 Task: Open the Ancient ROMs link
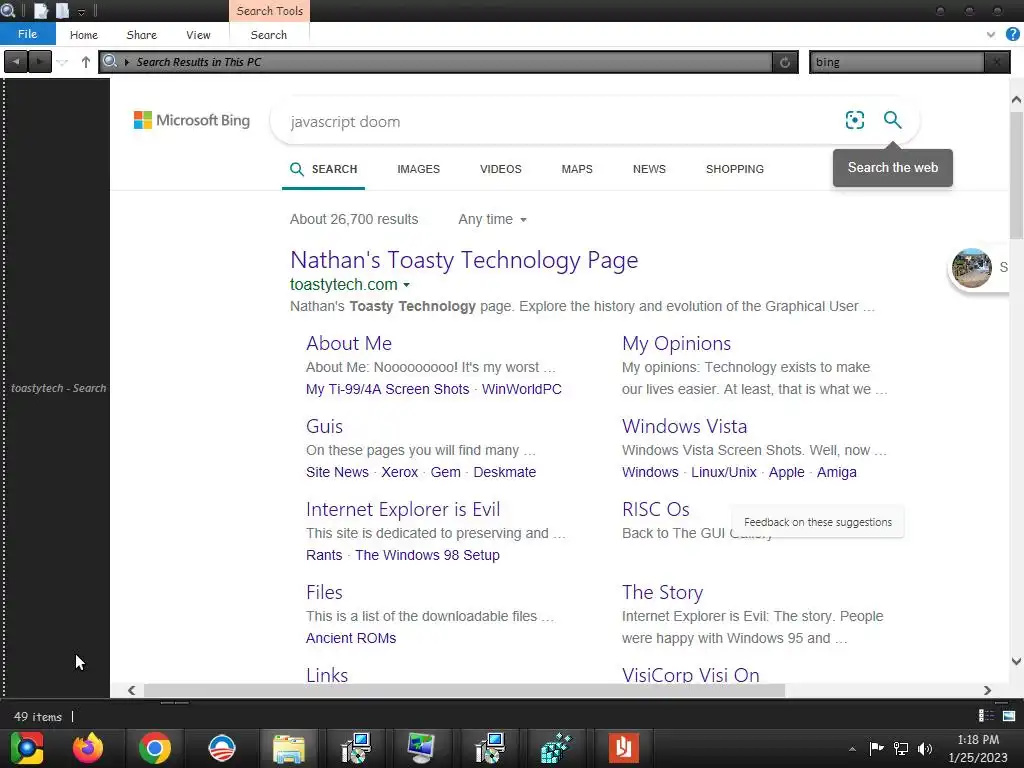[x=351, y=638]
